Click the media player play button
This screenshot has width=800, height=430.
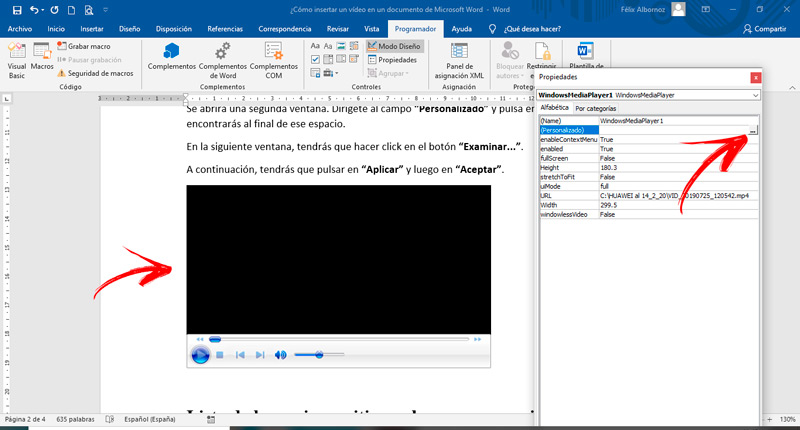tap(200, 355)
